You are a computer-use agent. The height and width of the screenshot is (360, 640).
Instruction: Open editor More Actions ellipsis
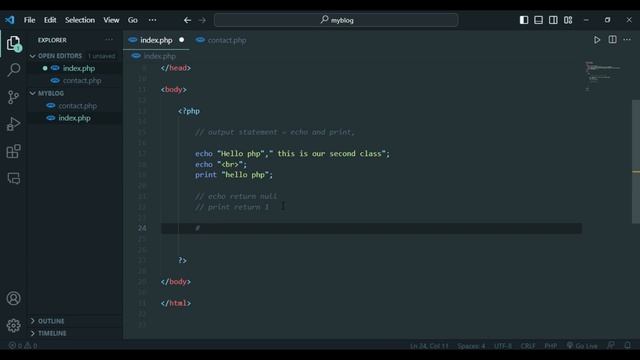click(x=627, y=40)
